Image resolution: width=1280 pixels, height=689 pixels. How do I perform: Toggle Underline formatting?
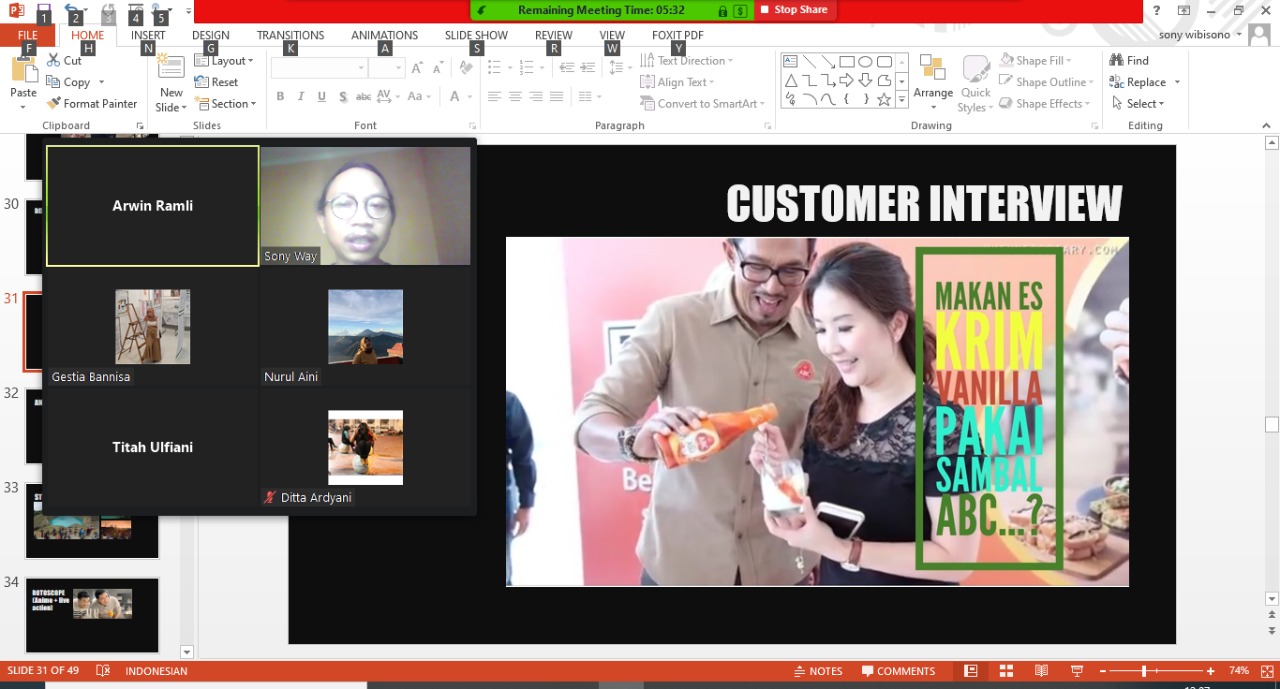[322, 97]
